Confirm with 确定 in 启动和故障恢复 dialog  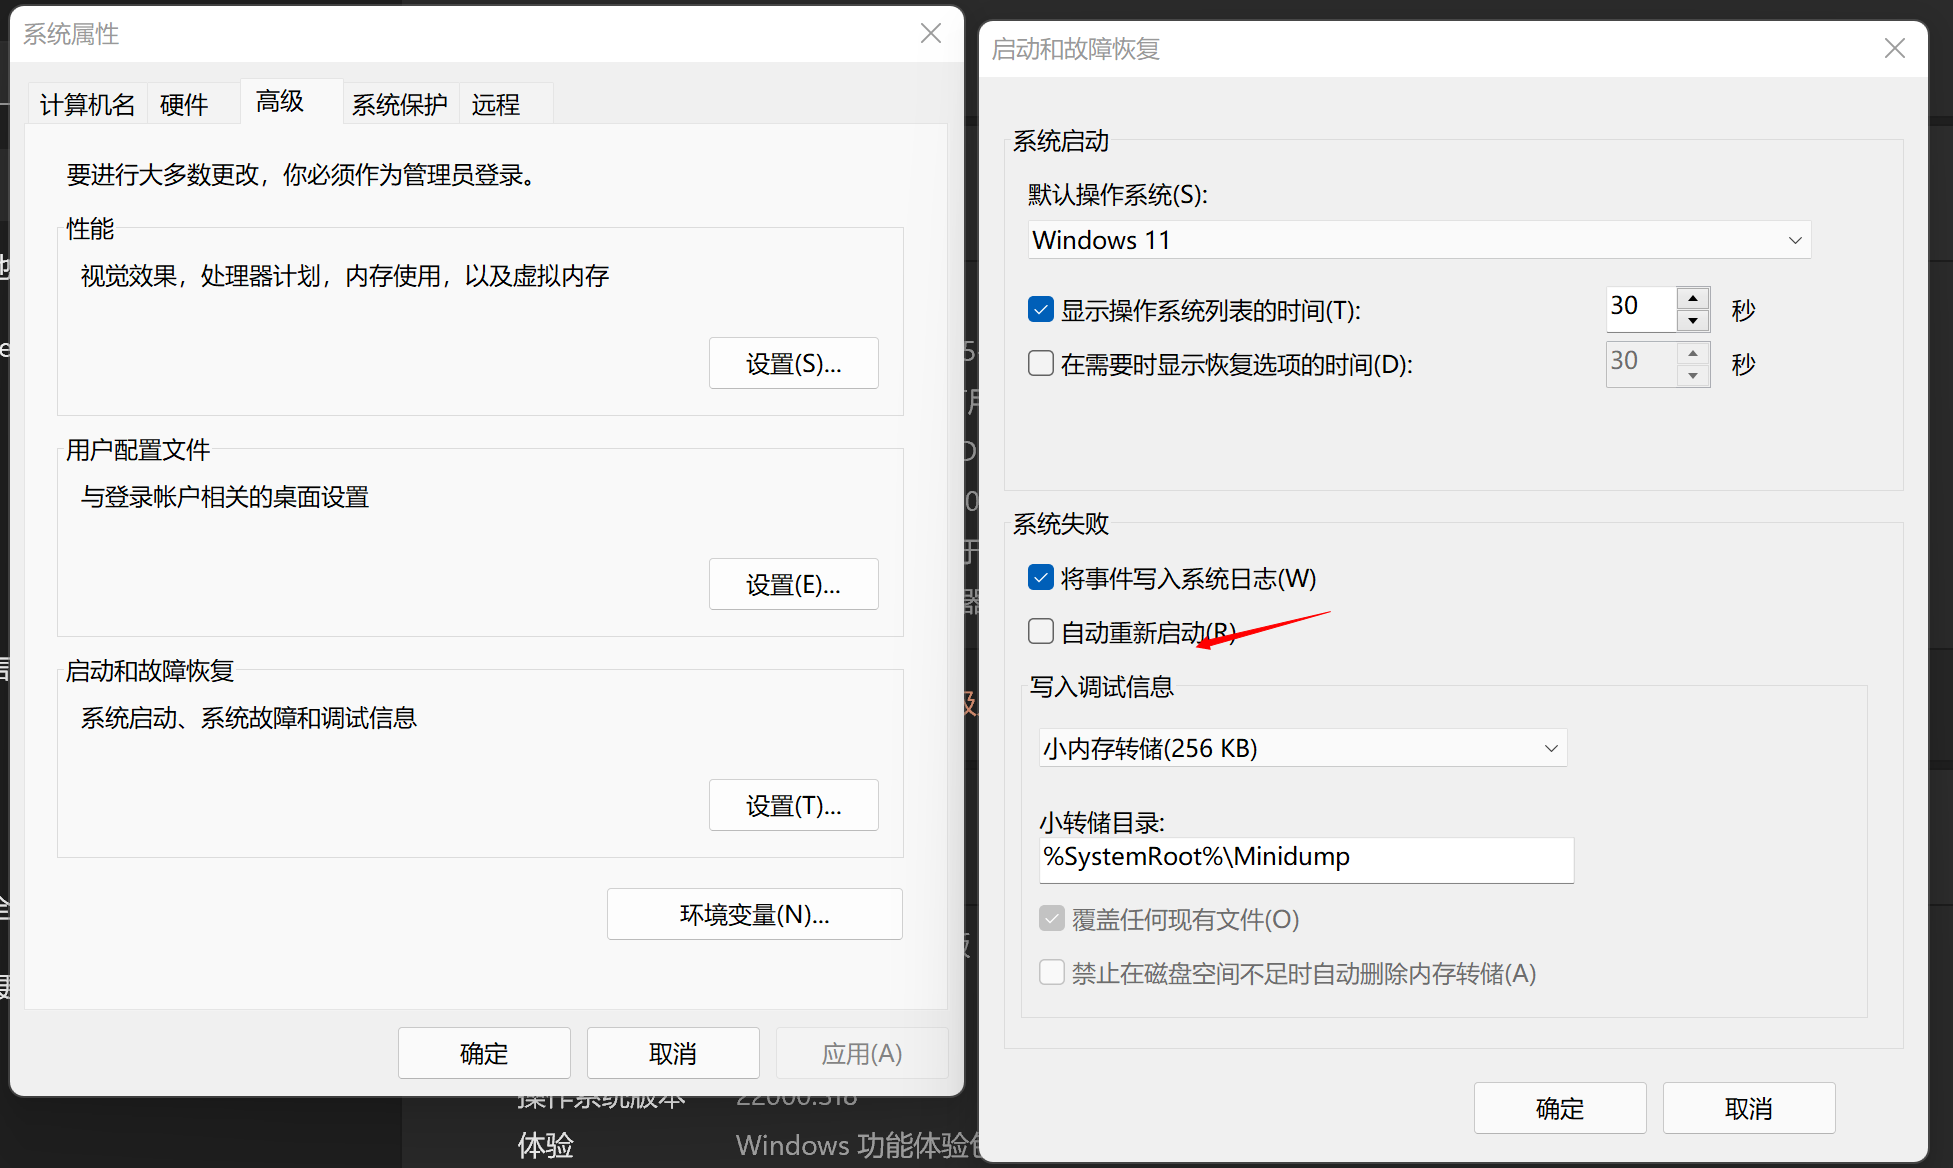[1559, 1108]
